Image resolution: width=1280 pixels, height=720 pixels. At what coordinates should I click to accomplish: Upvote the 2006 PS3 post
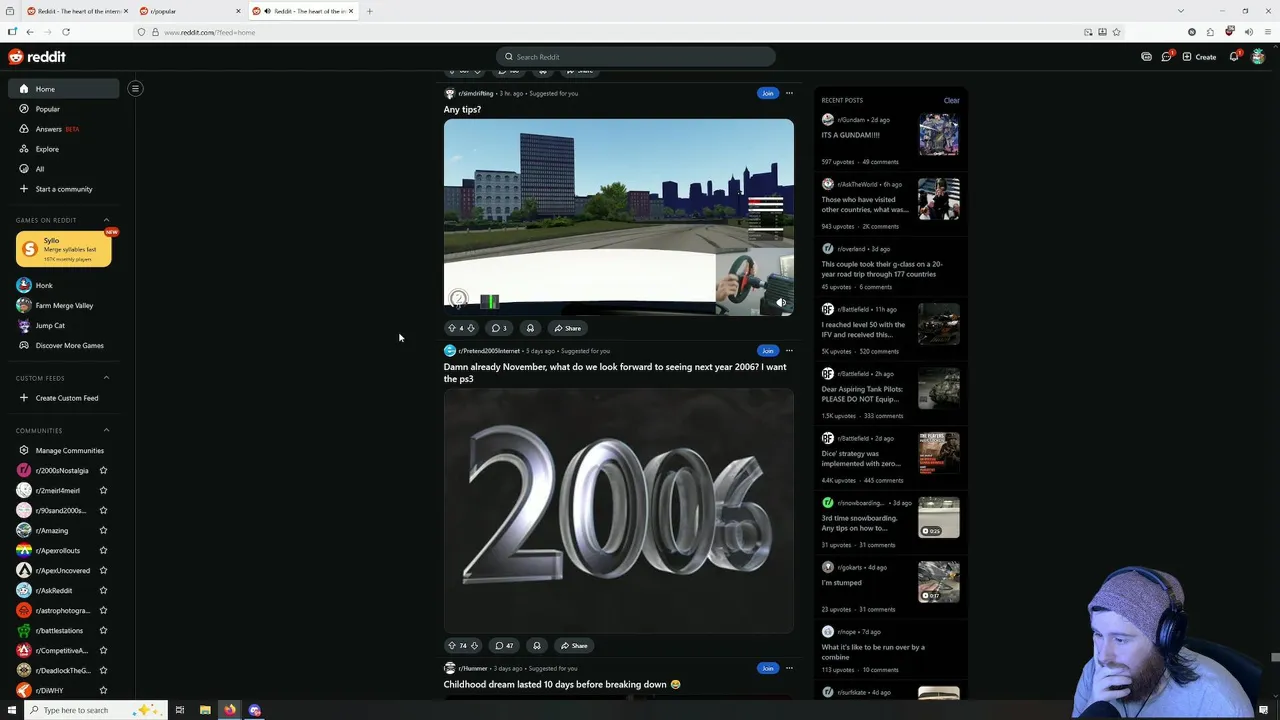(452, 646)
